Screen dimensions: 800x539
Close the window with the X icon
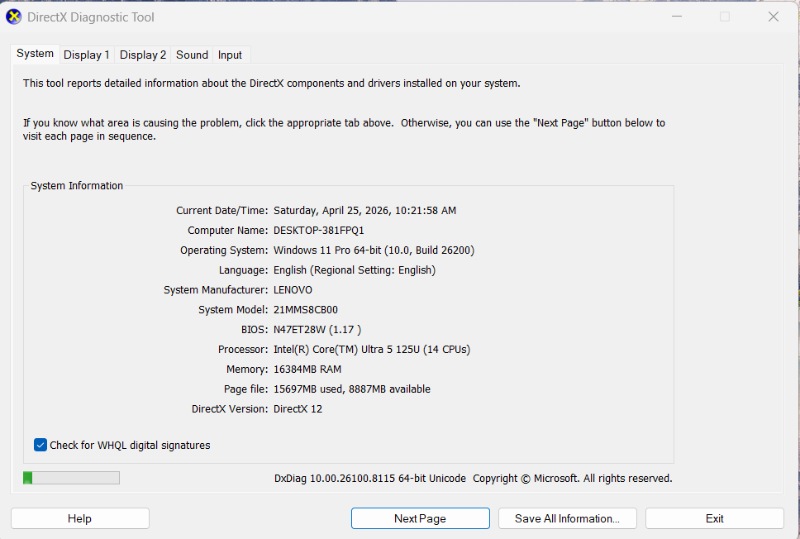pyautogui.click(x=773, y=17)
